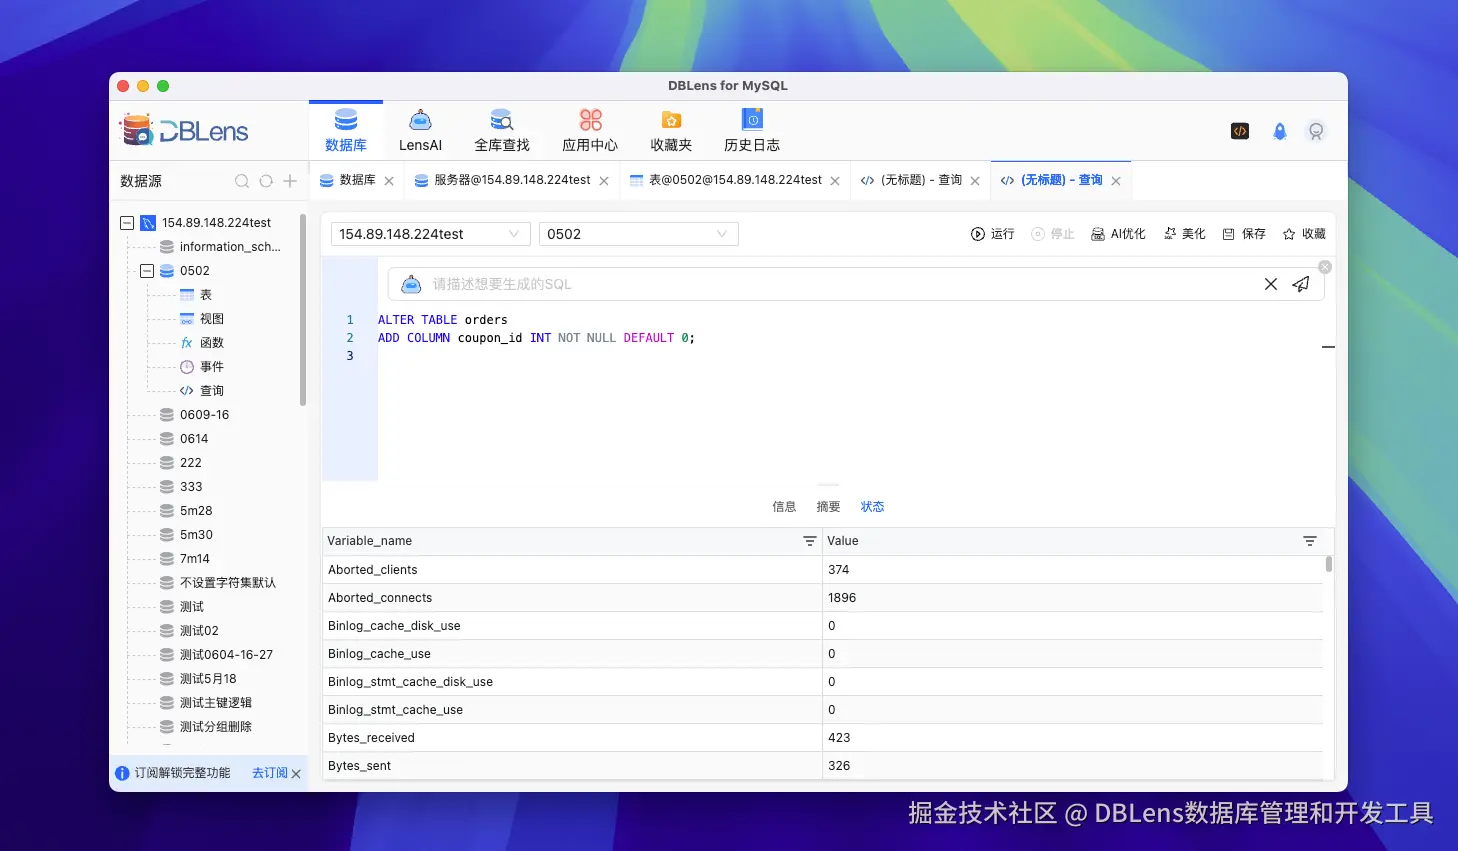
Task: Collapse the 154.89.148.224test connection node
Action: click(x=127, y=223)
